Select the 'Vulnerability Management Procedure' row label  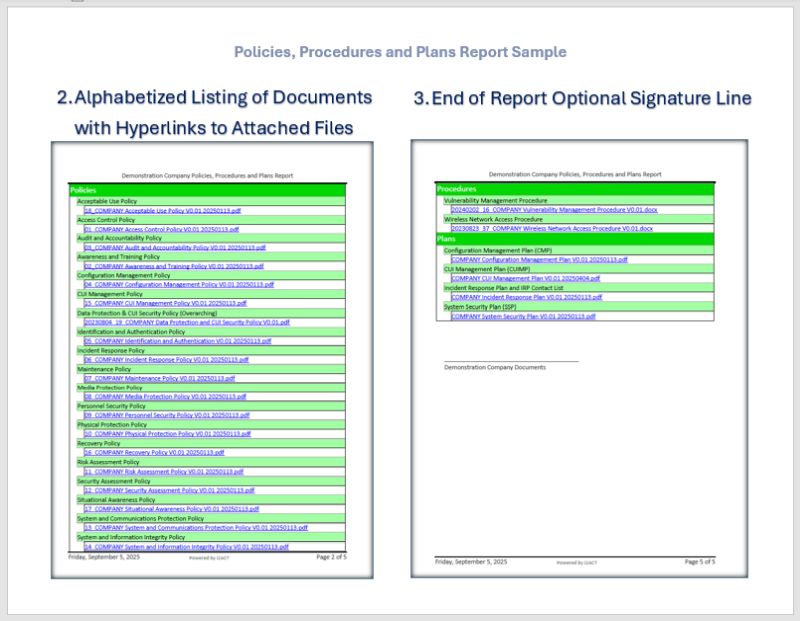click(x=495, y=201)
